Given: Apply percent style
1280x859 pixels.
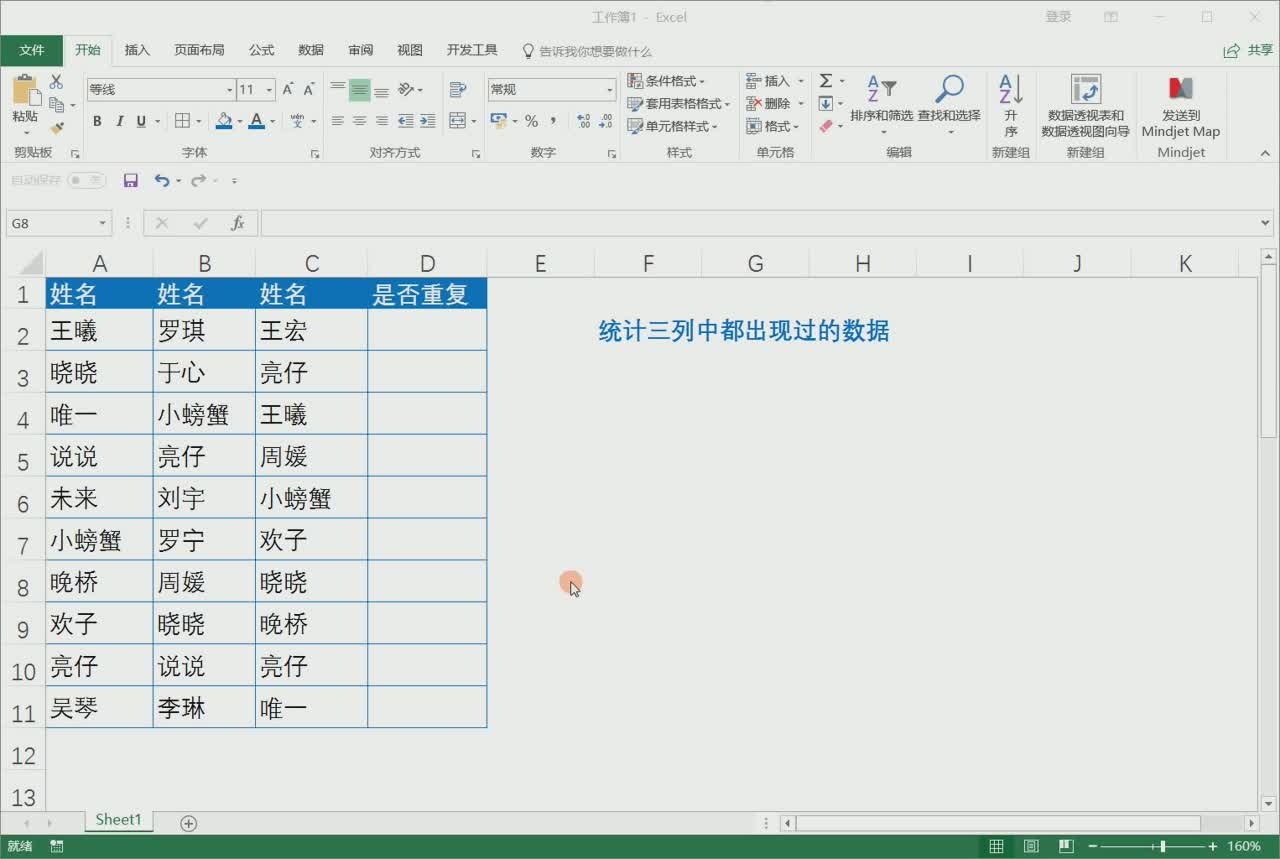Looking at the screenshot, I should point(531,121).
